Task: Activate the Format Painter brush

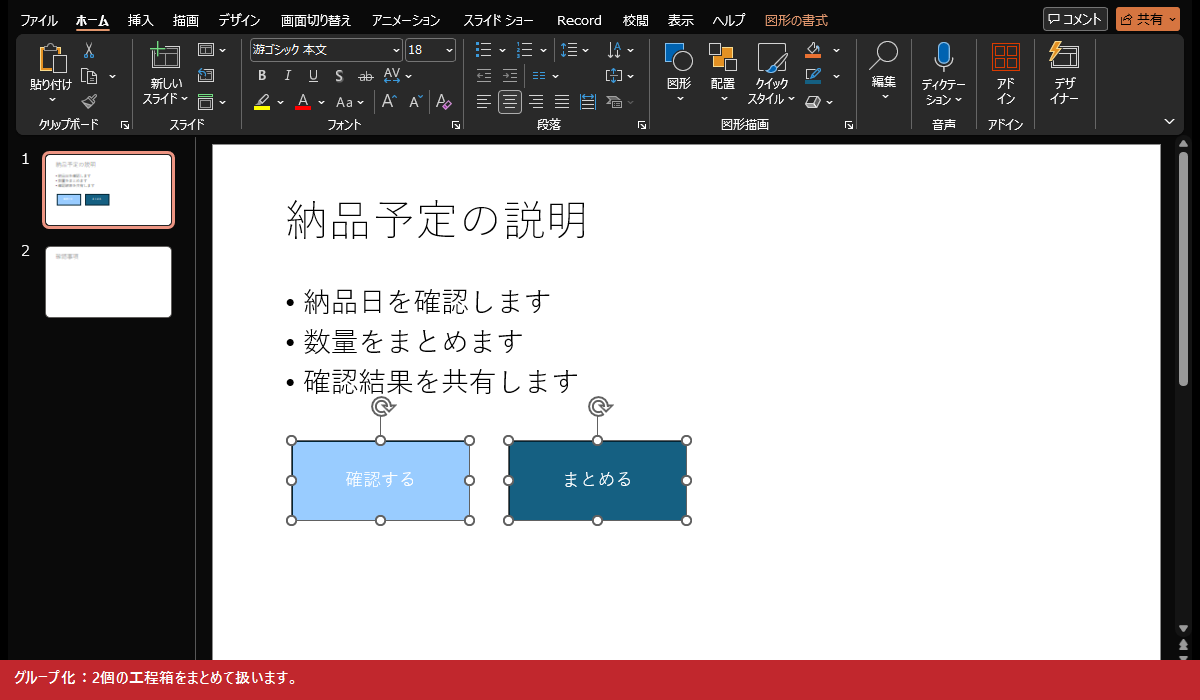Action: [x=89, y=101]
